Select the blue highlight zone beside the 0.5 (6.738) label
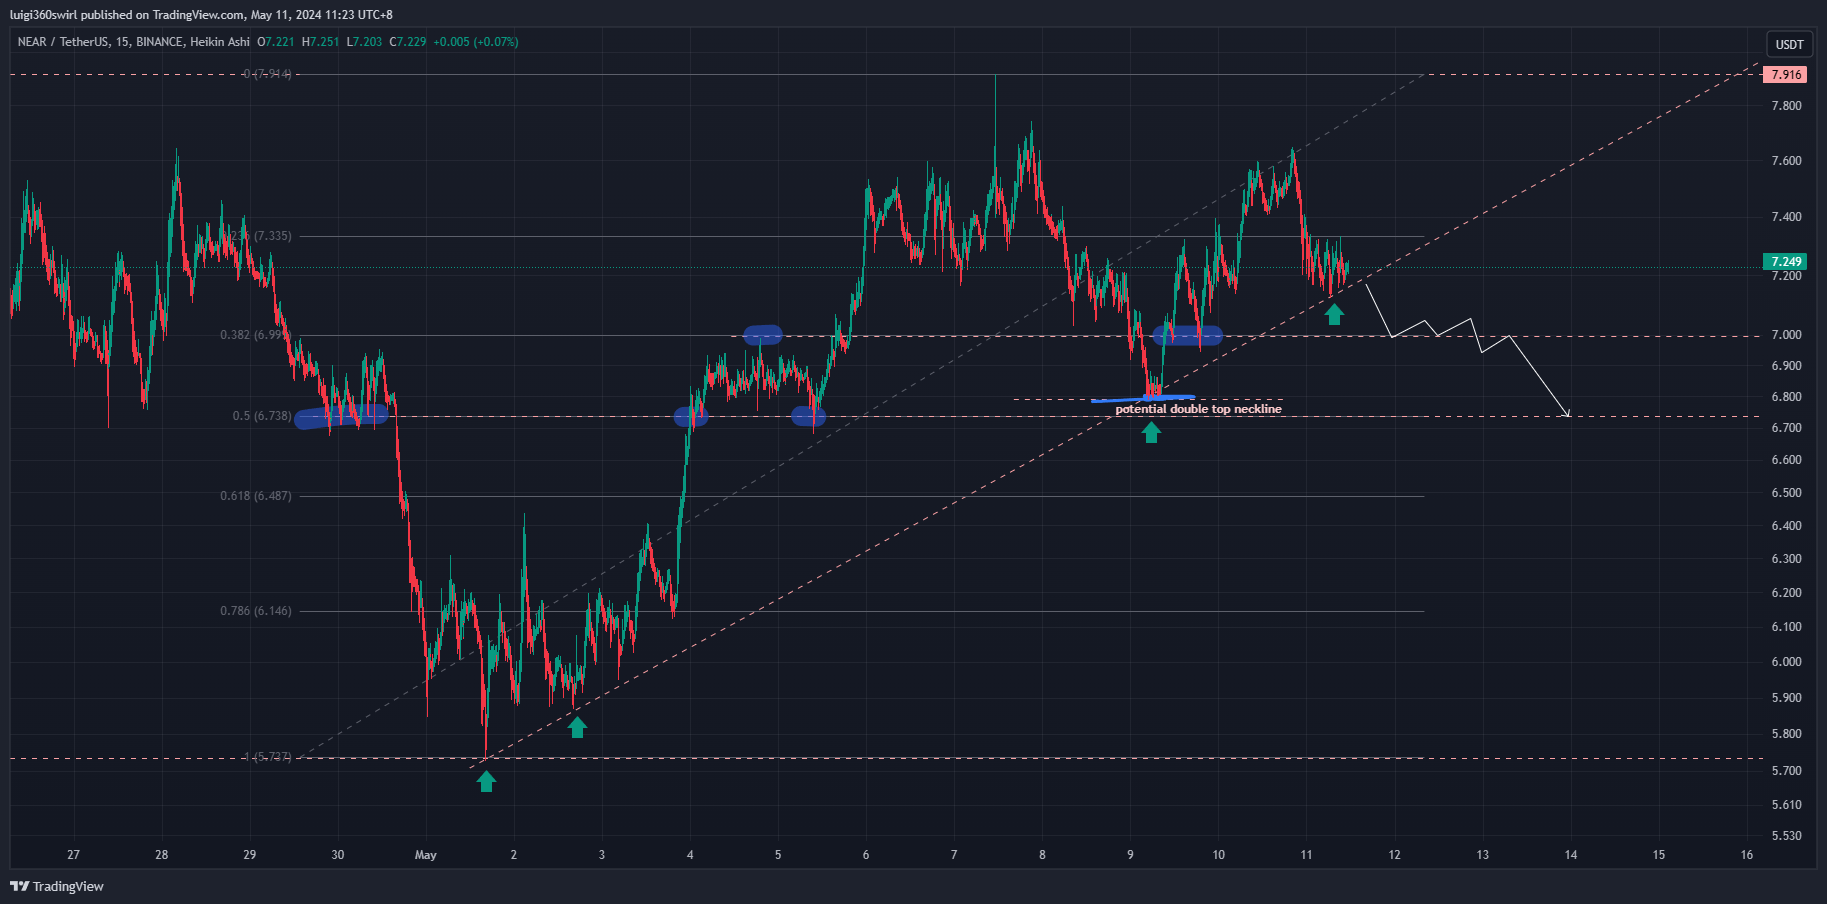1827x904 pixels. click(x=341, y=416)
